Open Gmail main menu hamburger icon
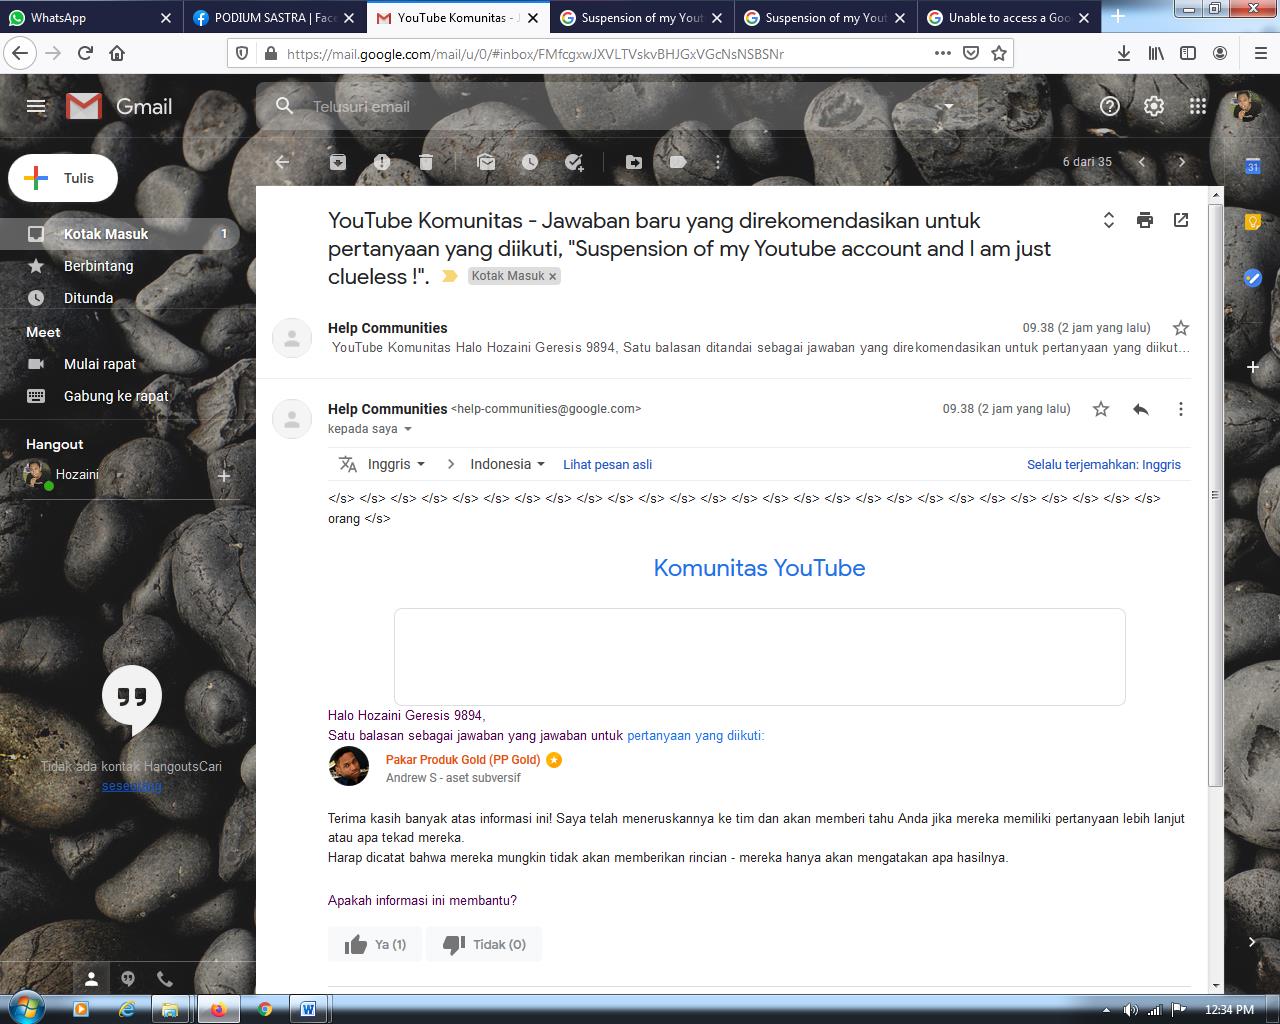This screenshot has height=1024, width=1280. click(36, 106)
